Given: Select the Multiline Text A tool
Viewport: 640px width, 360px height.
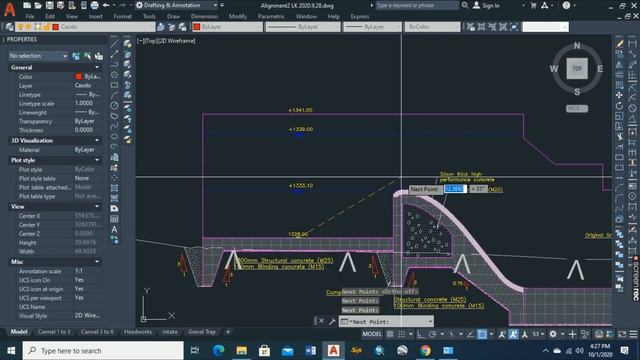Looking at the screenshot, I should [x=115, y=229].
